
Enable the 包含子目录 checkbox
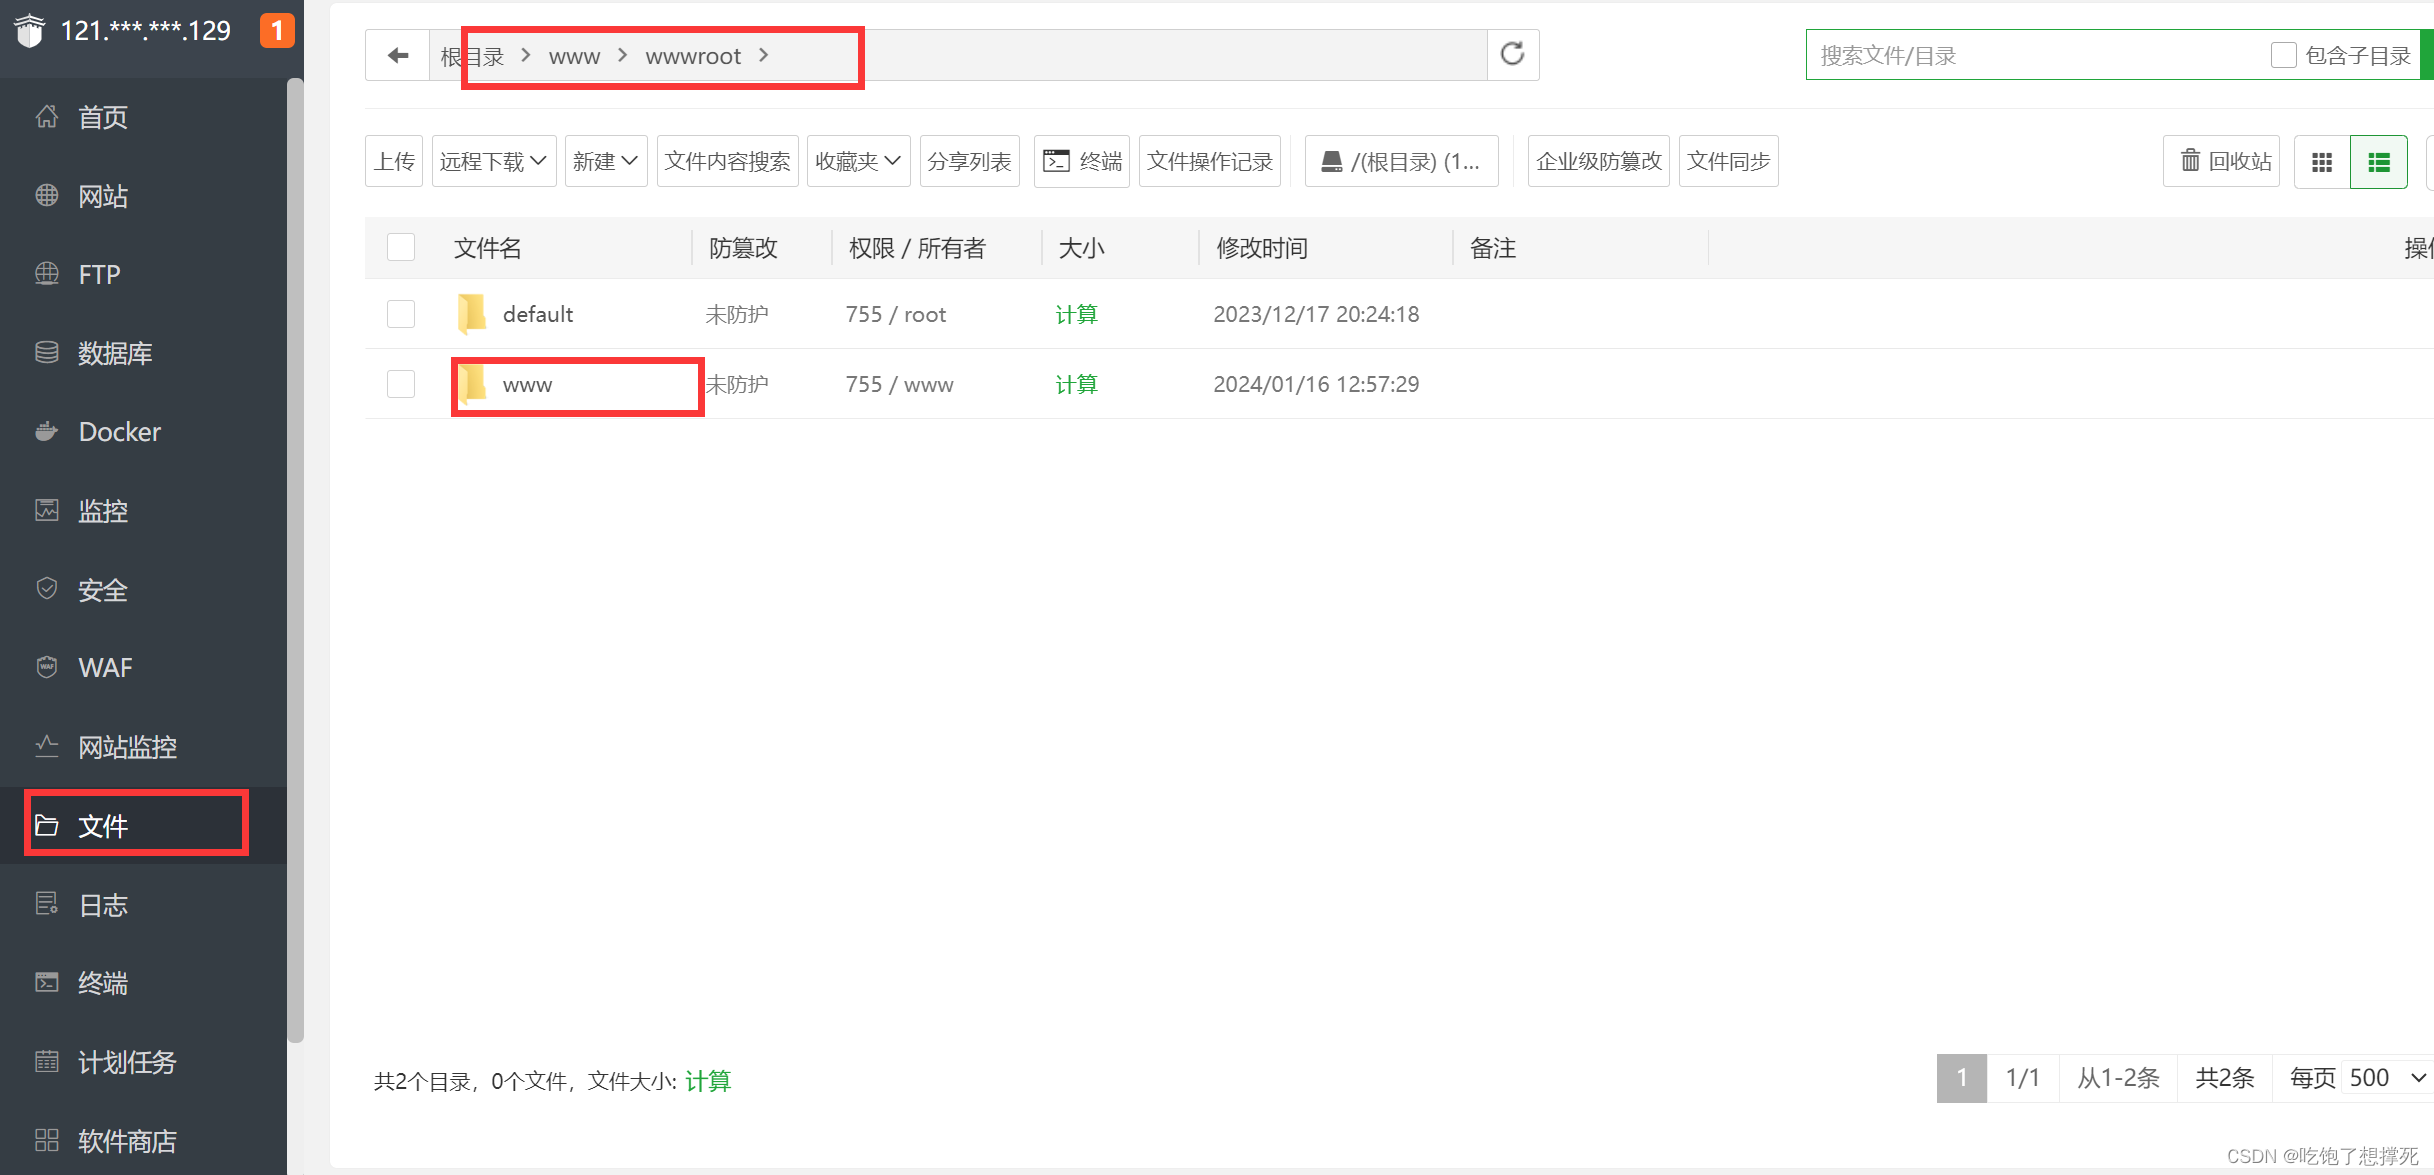pyautogui.click(x=2283, y=55)
